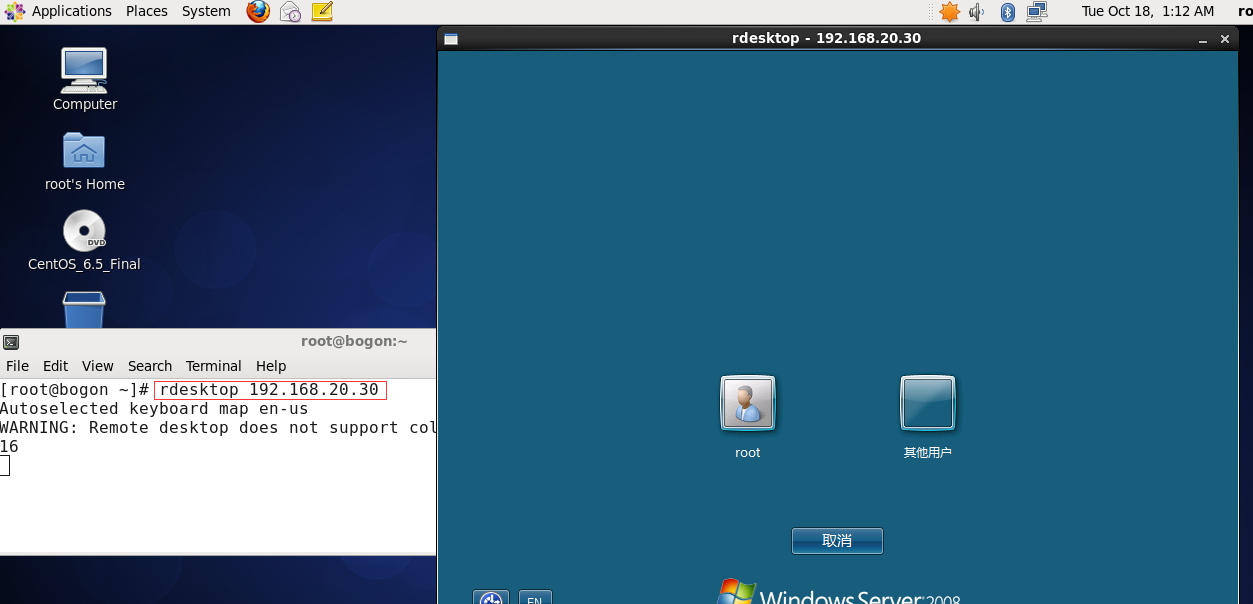Click the Autoselected keyboard map en-us line

[x=154, y=409]
